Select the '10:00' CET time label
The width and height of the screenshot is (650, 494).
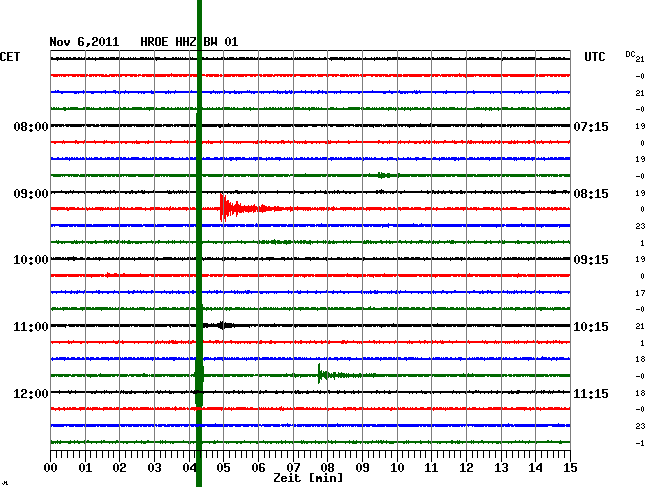click(31, 260)
